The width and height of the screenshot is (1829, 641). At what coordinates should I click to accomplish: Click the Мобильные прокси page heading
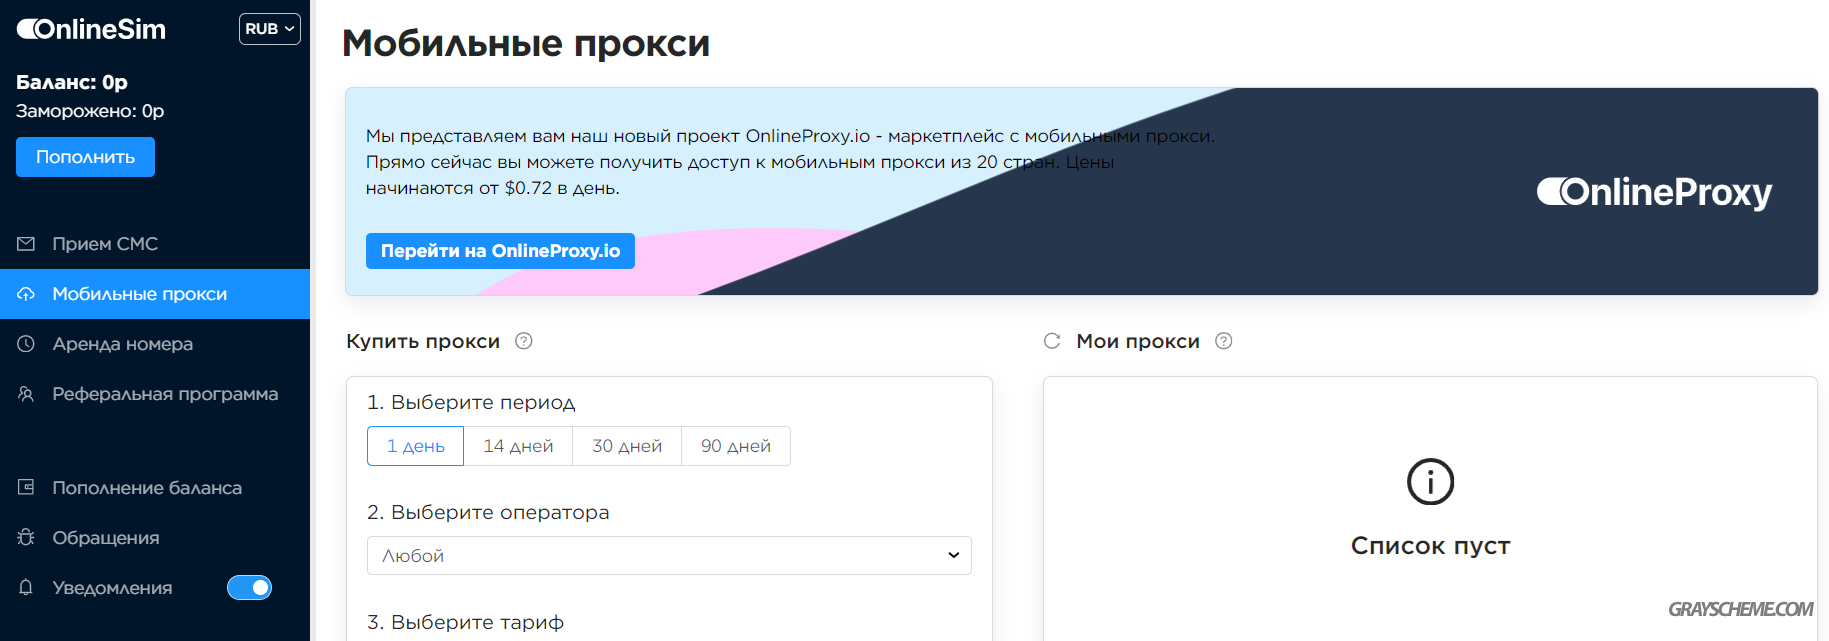(x=526, y=43)
